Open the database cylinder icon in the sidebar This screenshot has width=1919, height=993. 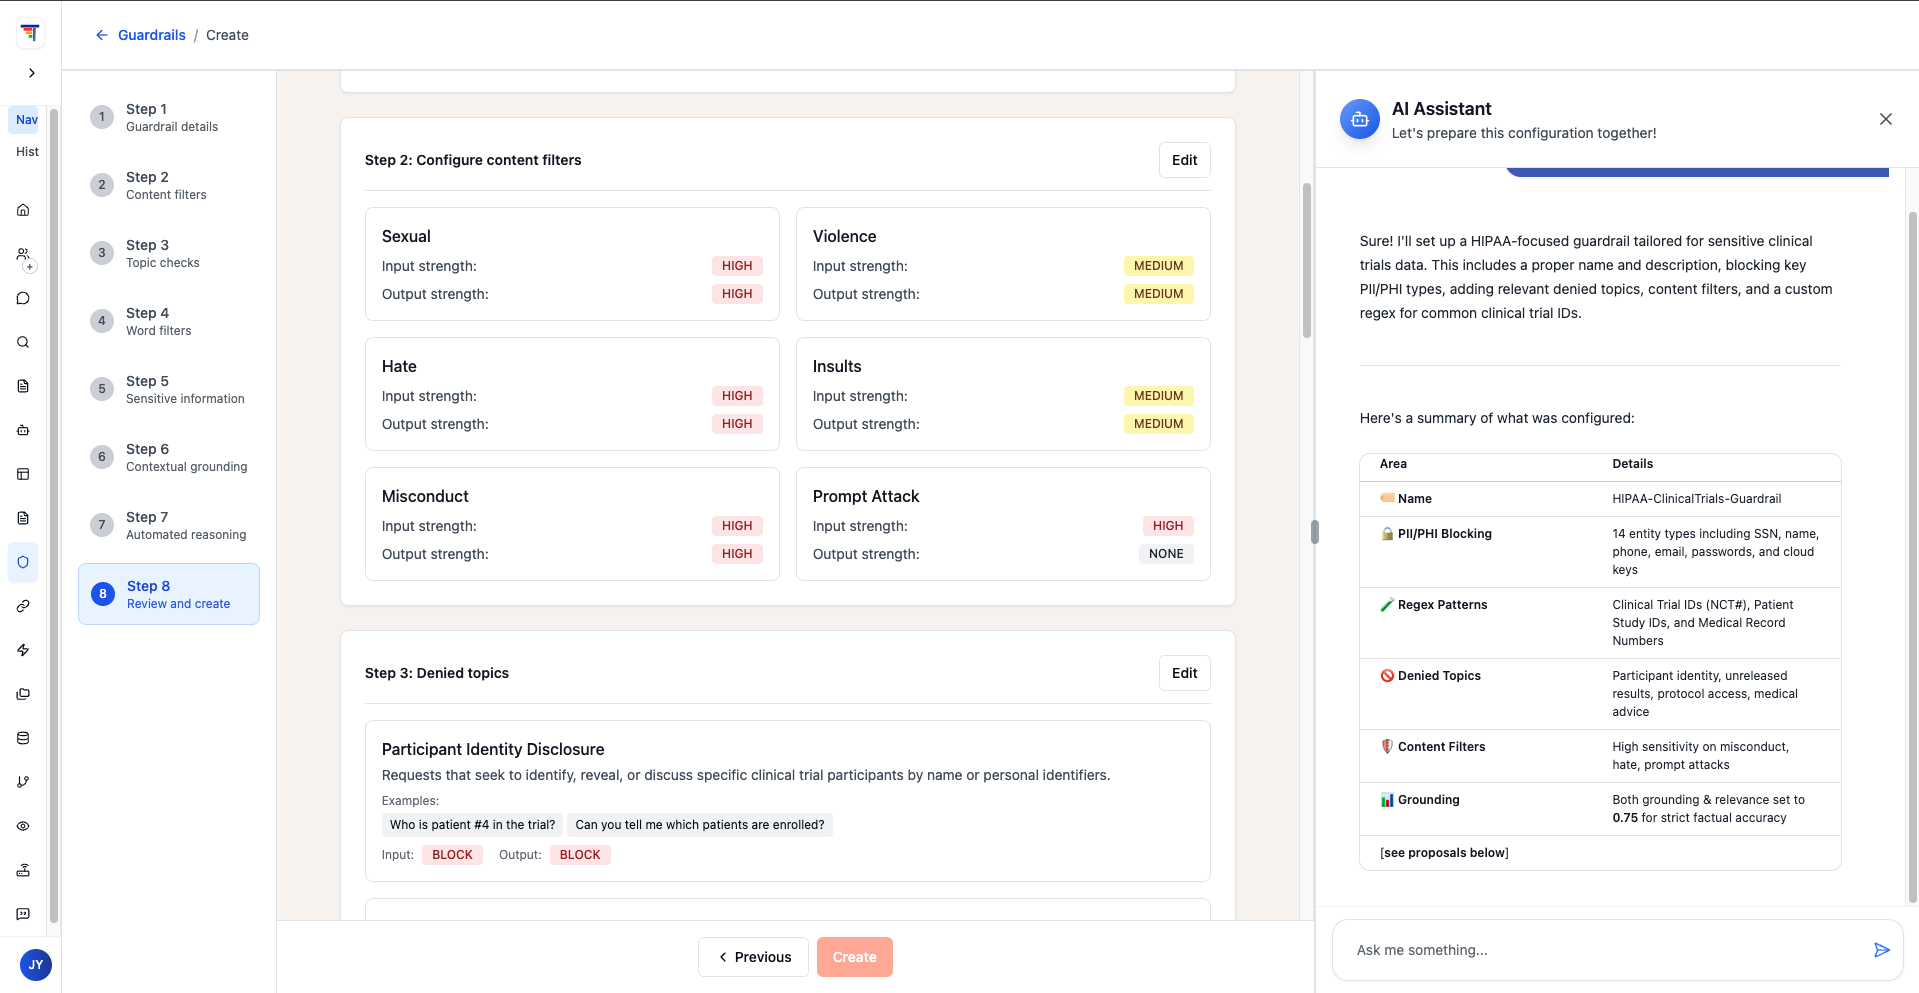click(23, 738)
